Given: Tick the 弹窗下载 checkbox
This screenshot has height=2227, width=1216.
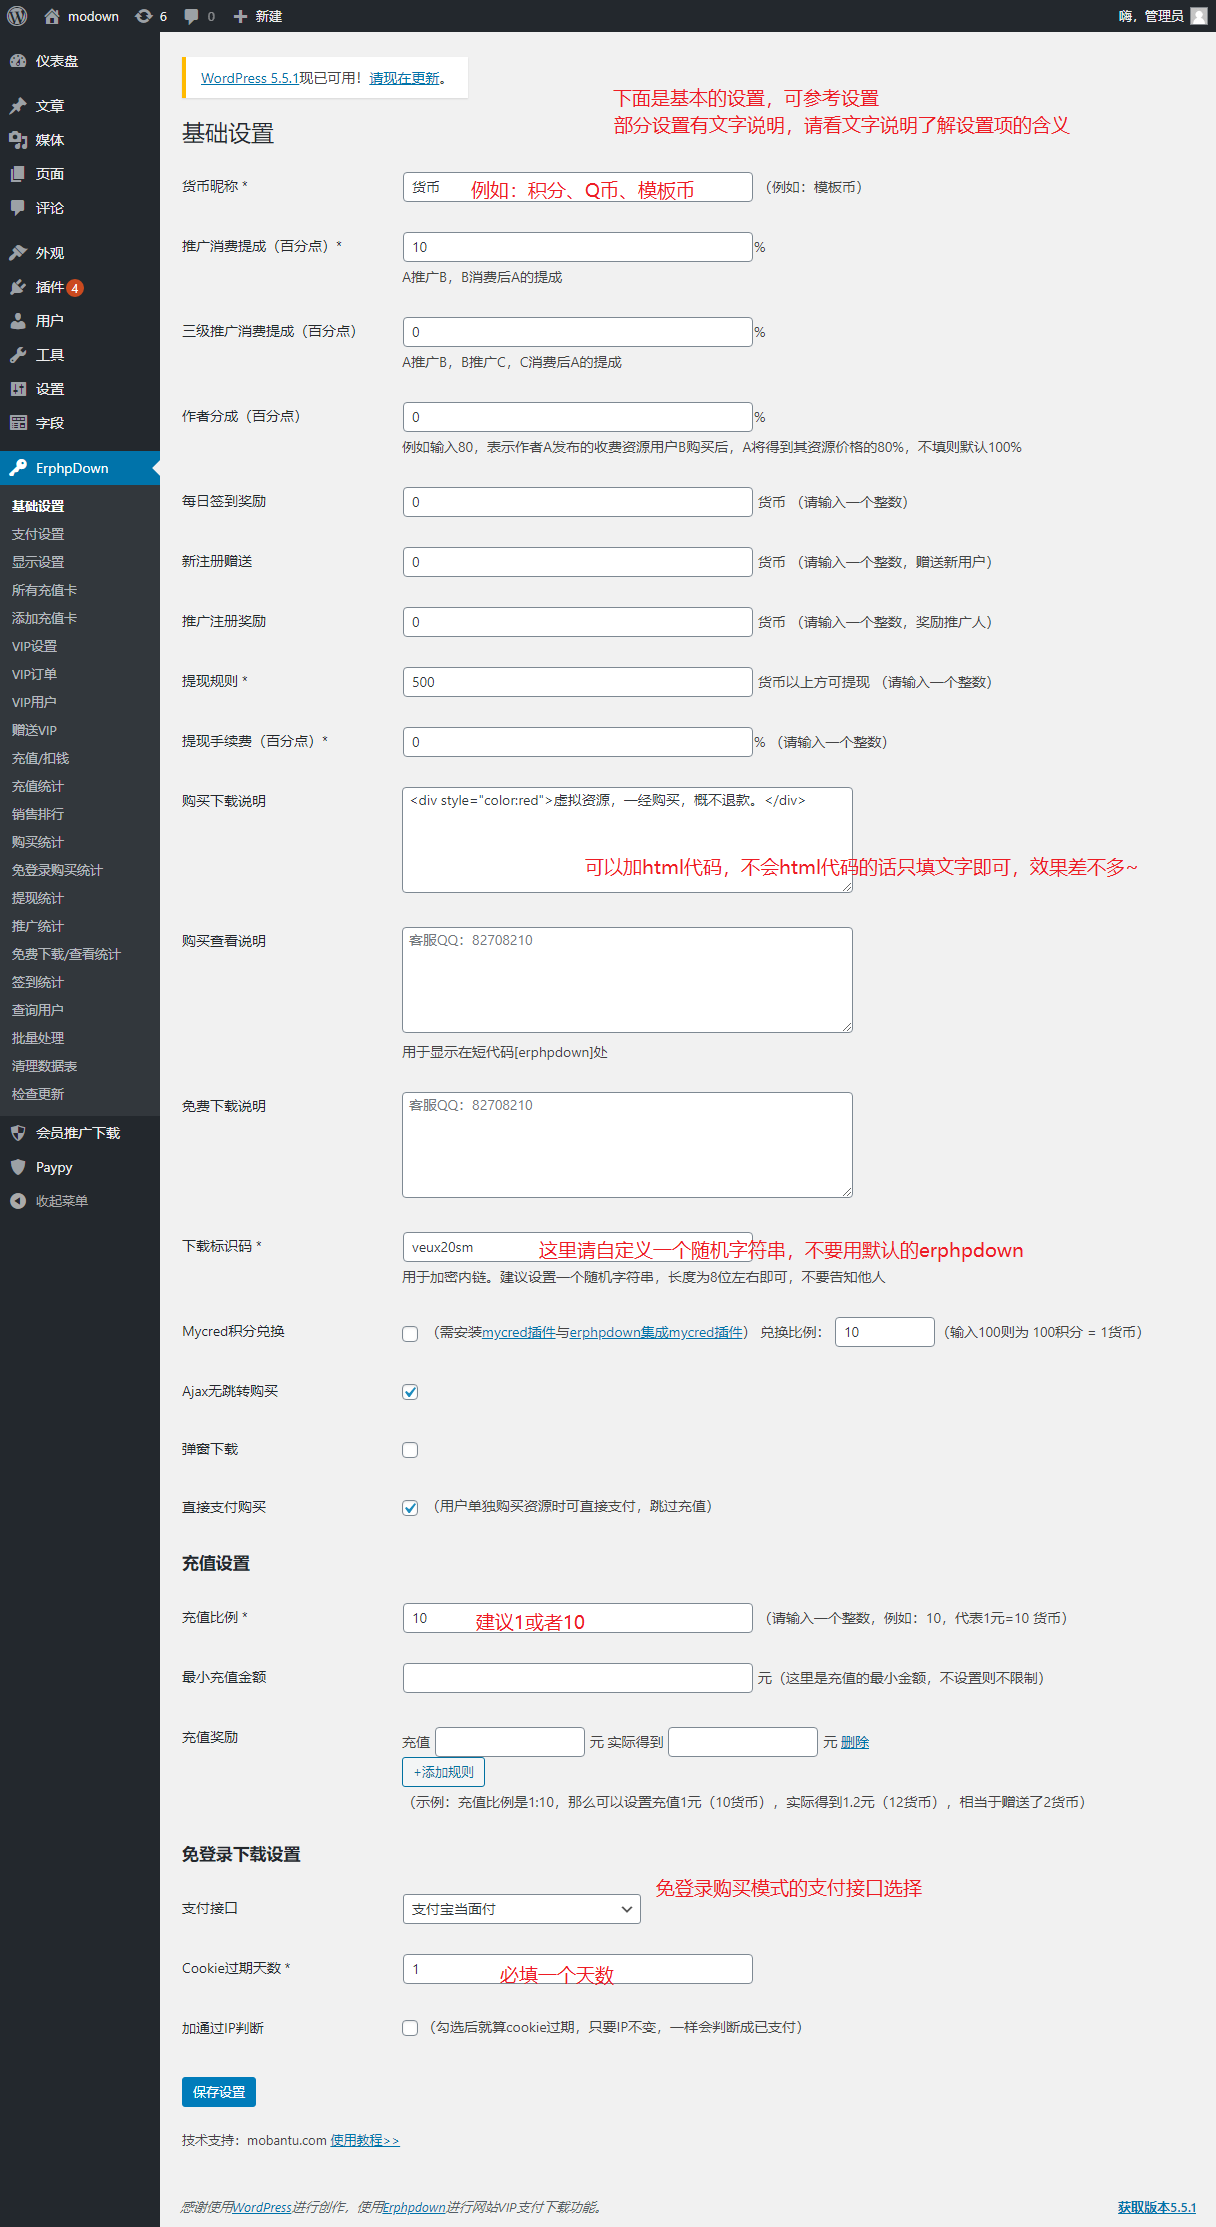Looking at the screenshot, I should [x=410, y=1450].
